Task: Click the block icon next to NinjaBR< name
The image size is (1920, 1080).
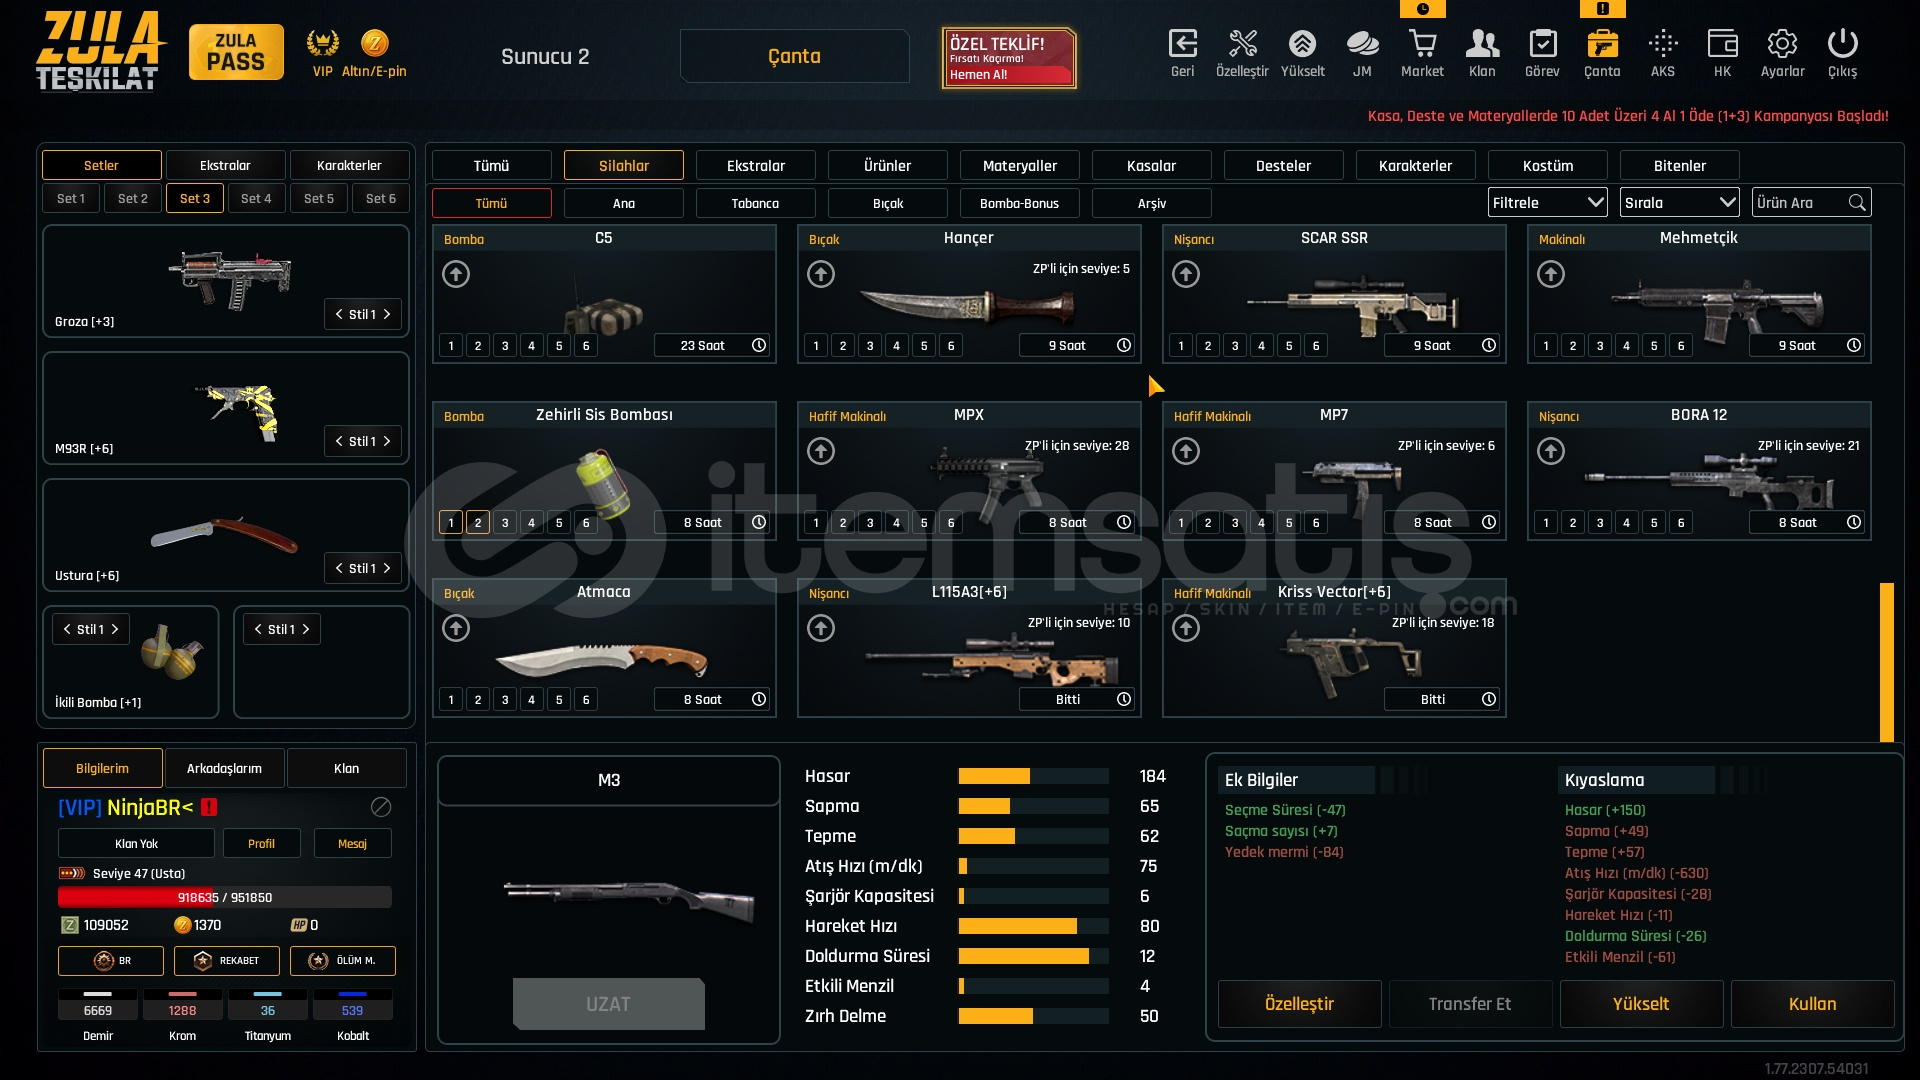Action: tap(381, 807)
